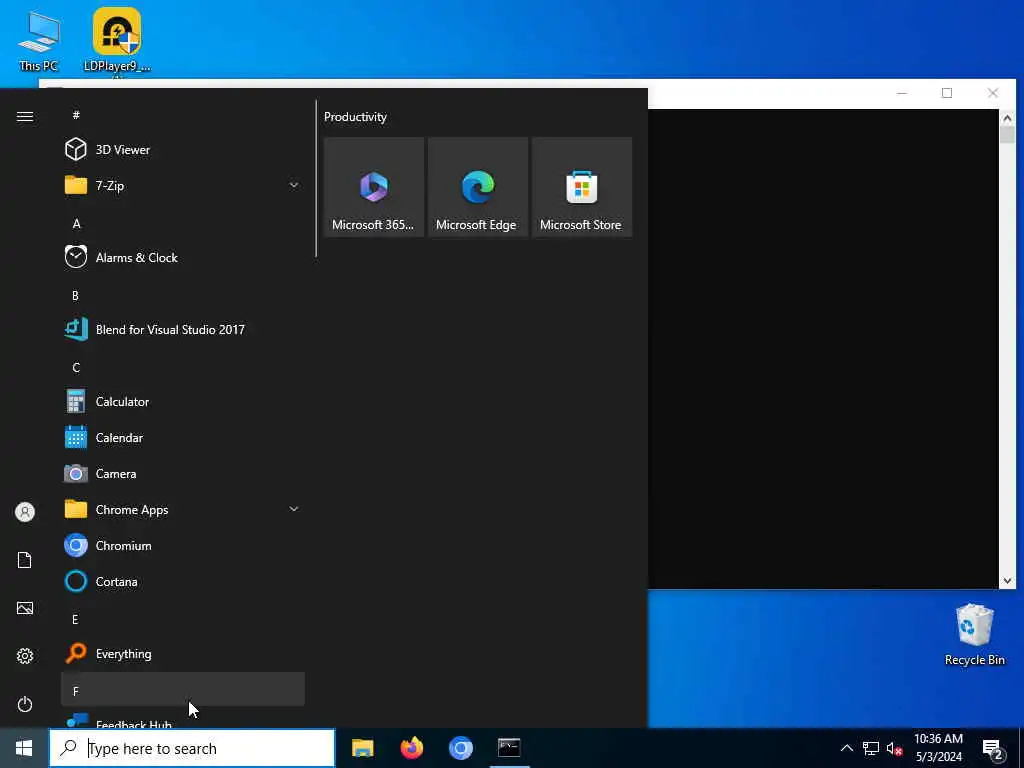Focus the Type here to search box

tap(192, 748)
